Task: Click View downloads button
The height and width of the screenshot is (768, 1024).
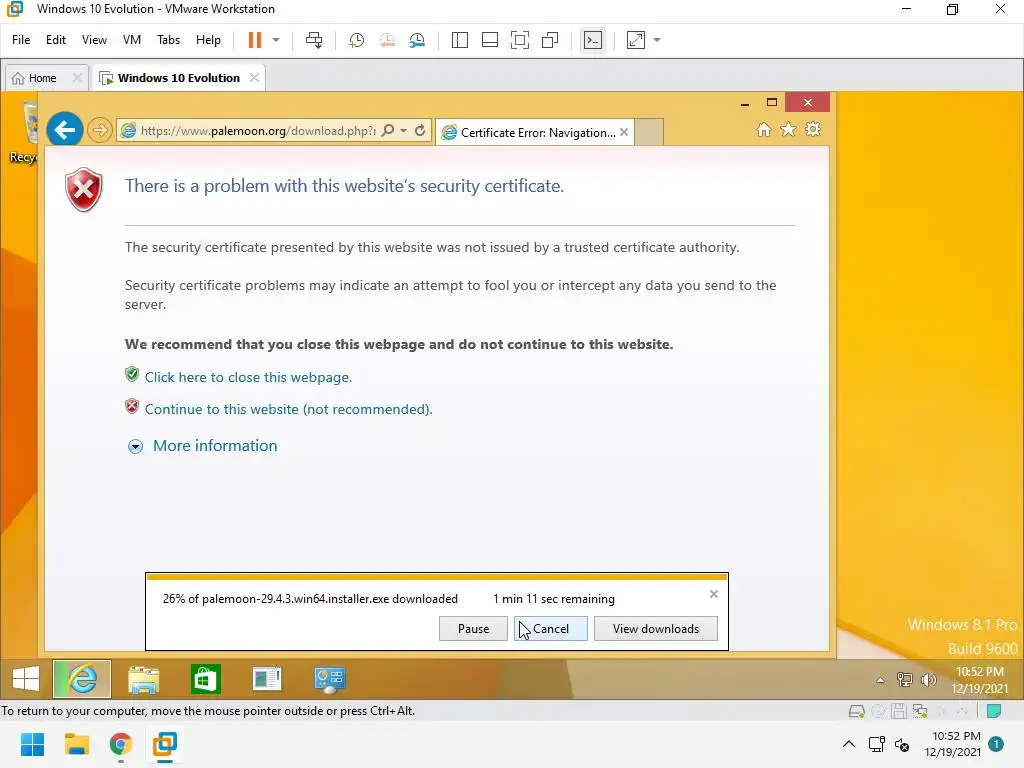Action: point(656,628)
